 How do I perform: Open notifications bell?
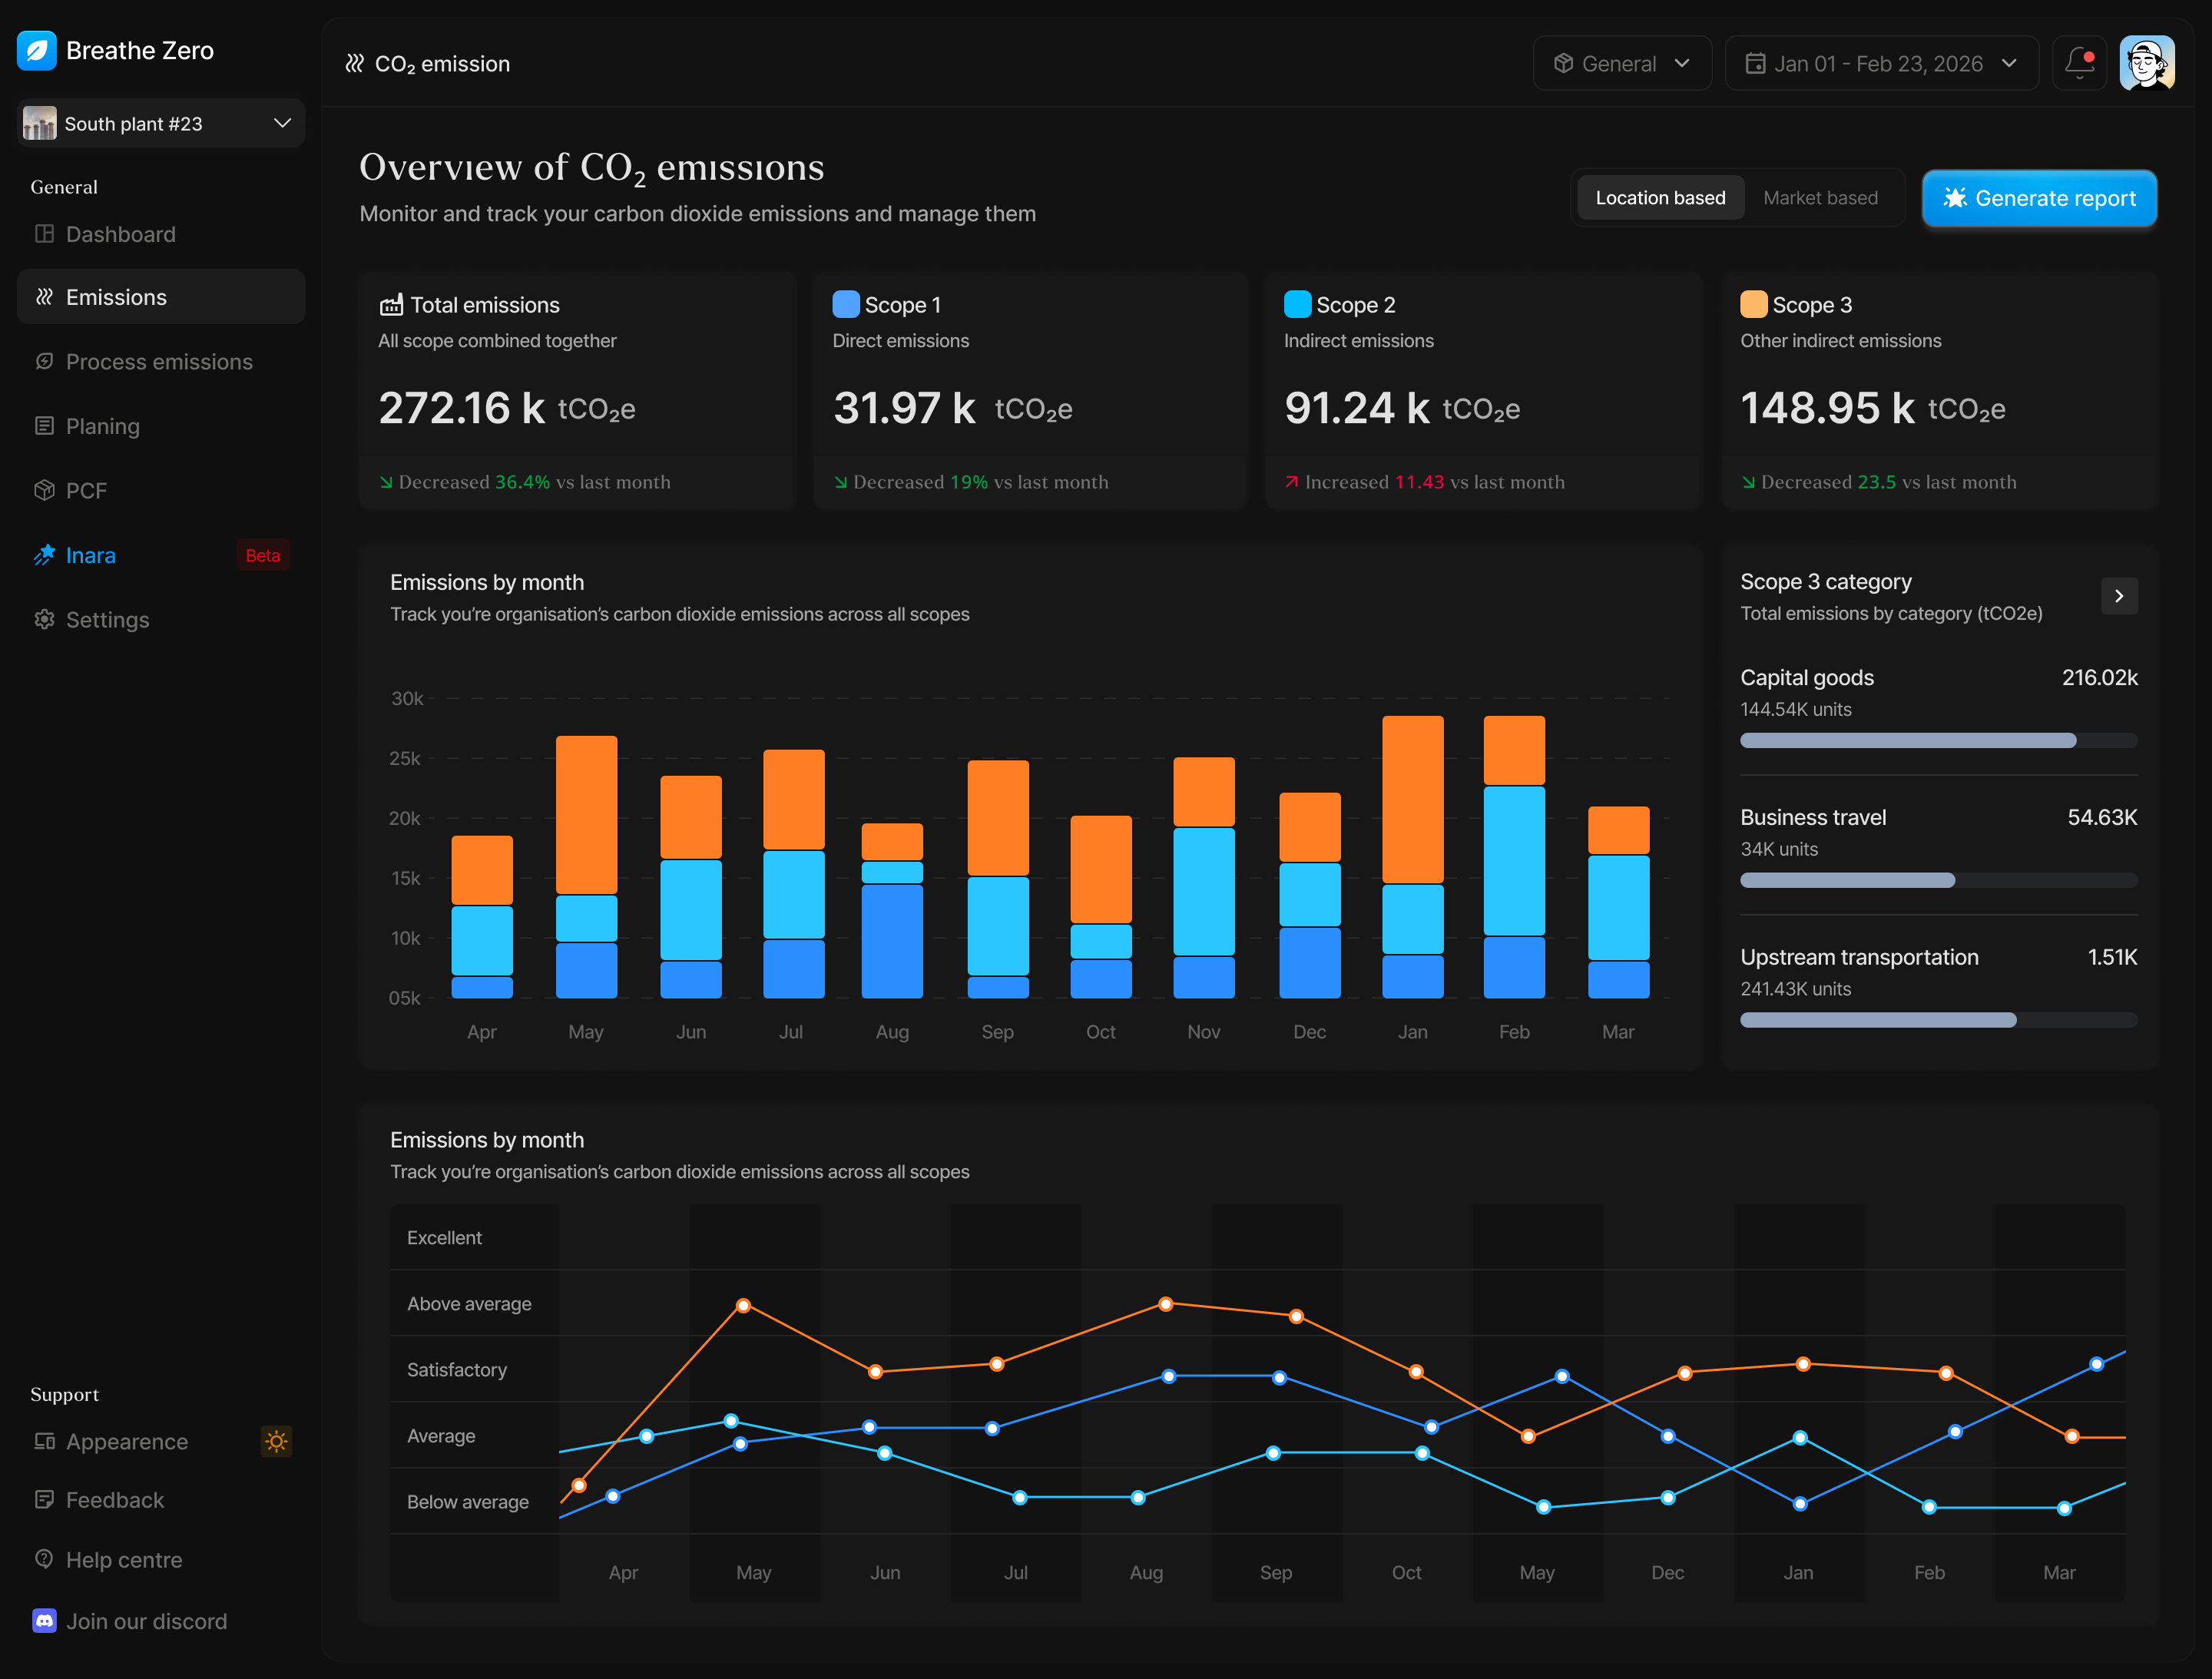pyautogui.click(x=2080, y=63)
